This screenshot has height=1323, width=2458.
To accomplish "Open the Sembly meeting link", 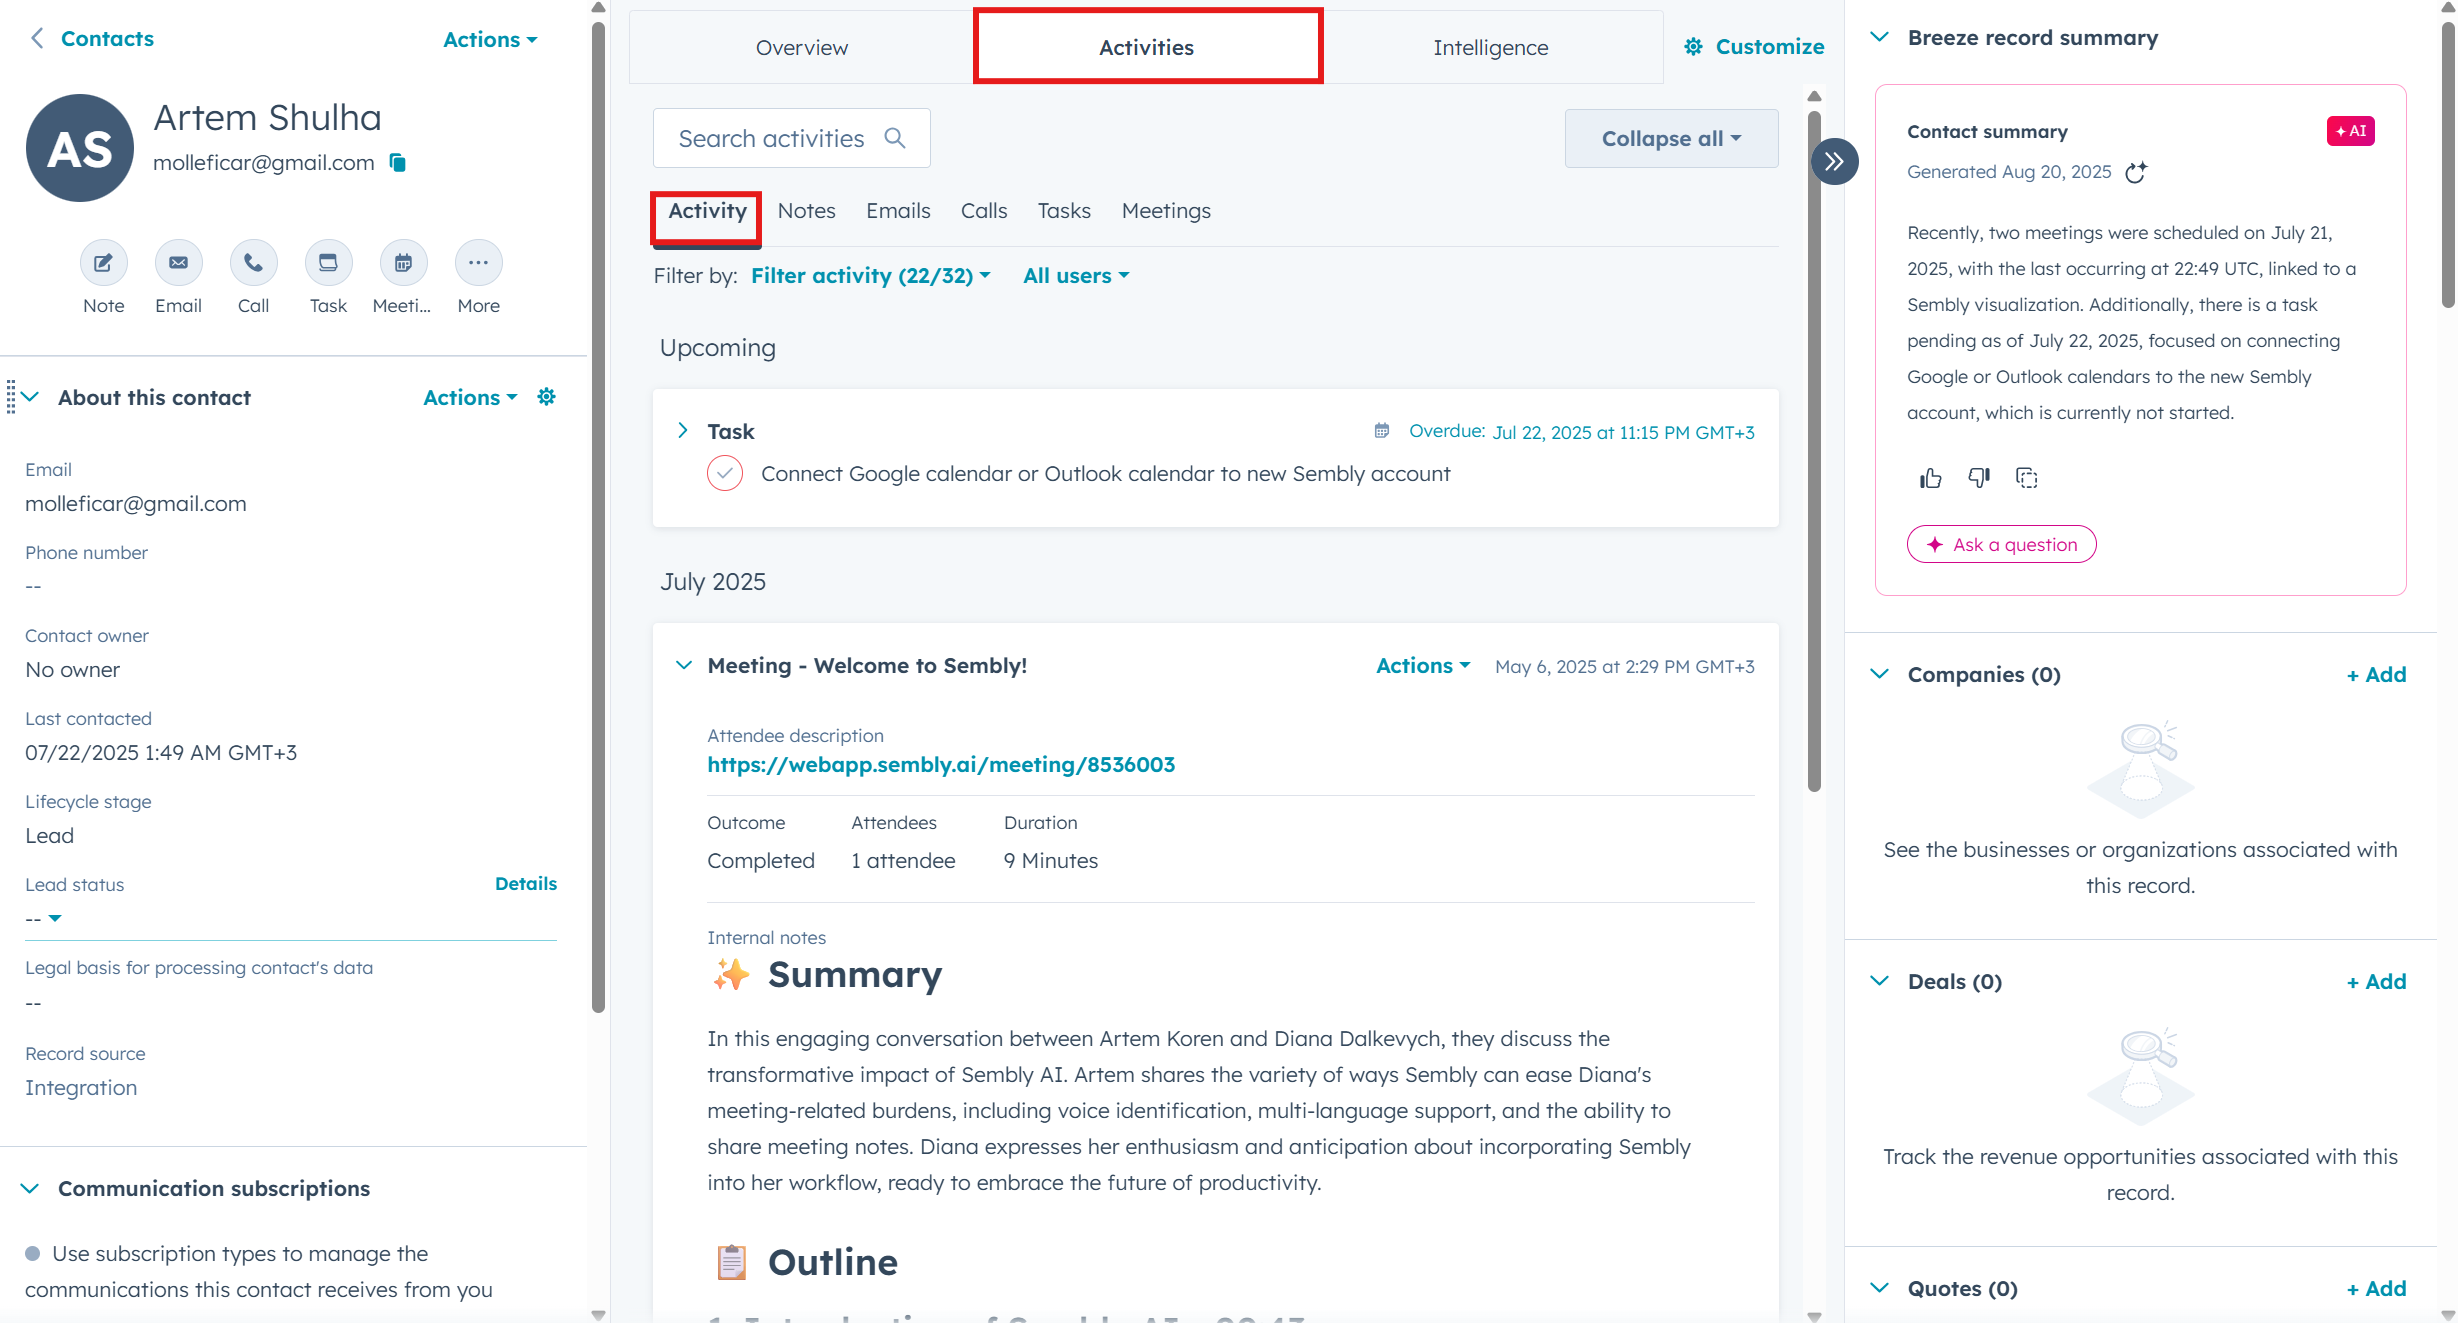I will point(941,765).
